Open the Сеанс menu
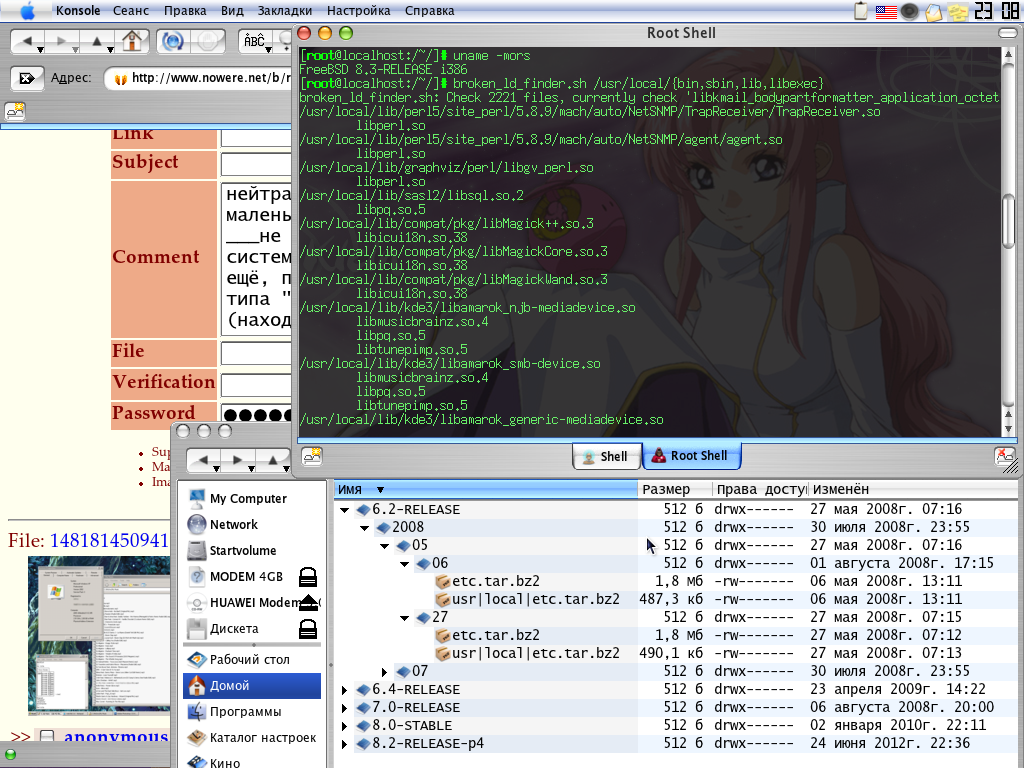This screenshot has width=1024, height=768. 131,11
